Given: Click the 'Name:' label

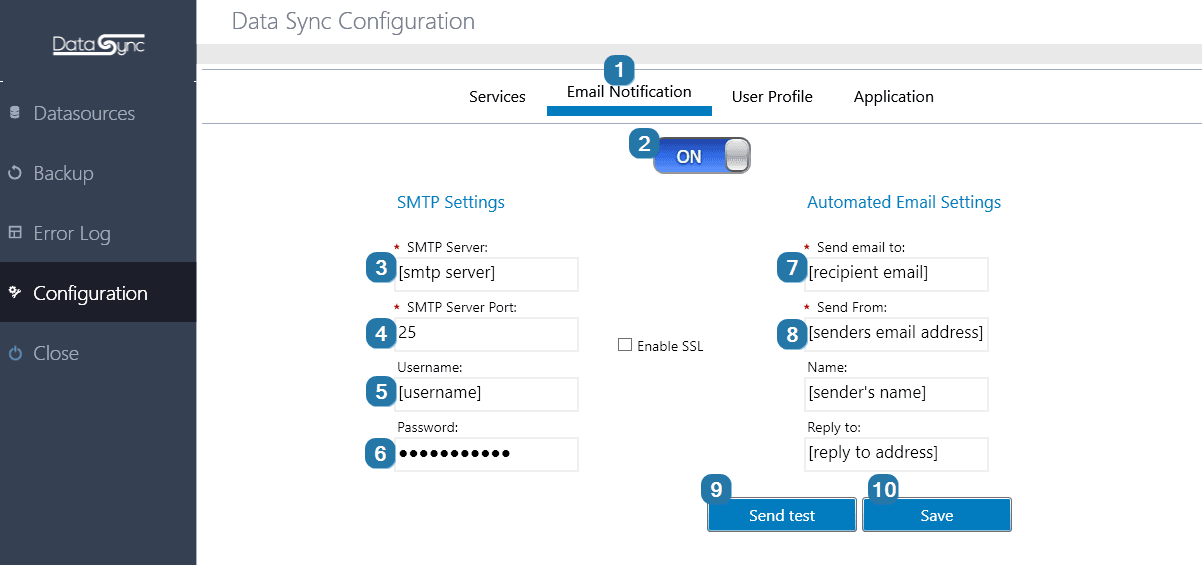Looking at the screenshot, I should (827, 367).
